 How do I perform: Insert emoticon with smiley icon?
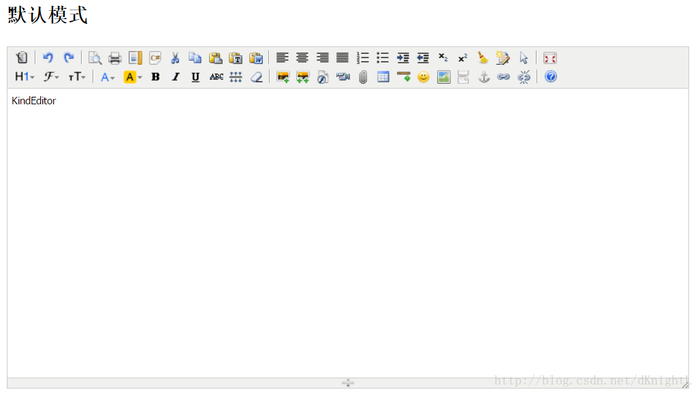[x=423, y=77]
